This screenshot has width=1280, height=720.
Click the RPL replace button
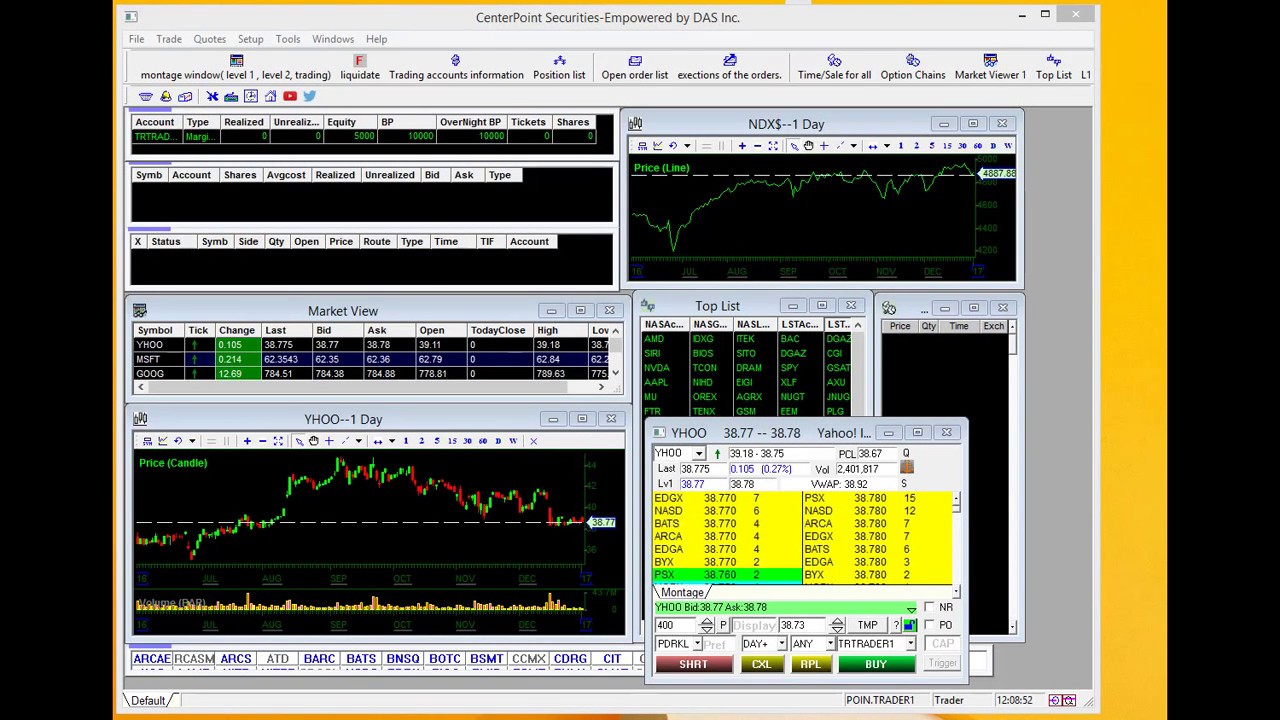click(x=810, y=665)
